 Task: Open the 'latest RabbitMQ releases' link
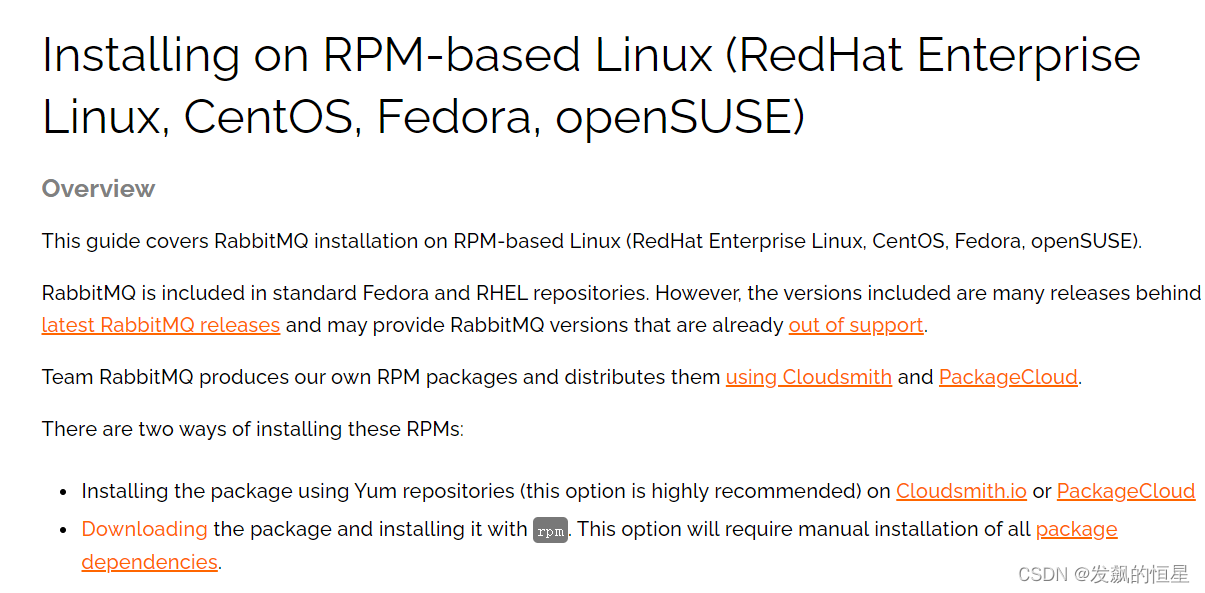tap(161, 325)
